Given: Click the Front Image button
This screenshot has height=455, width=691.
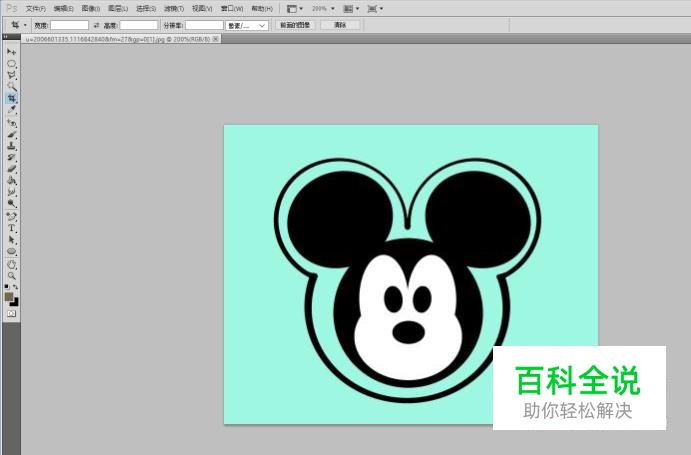Looking at the screenshot, I should pos(295,25).
